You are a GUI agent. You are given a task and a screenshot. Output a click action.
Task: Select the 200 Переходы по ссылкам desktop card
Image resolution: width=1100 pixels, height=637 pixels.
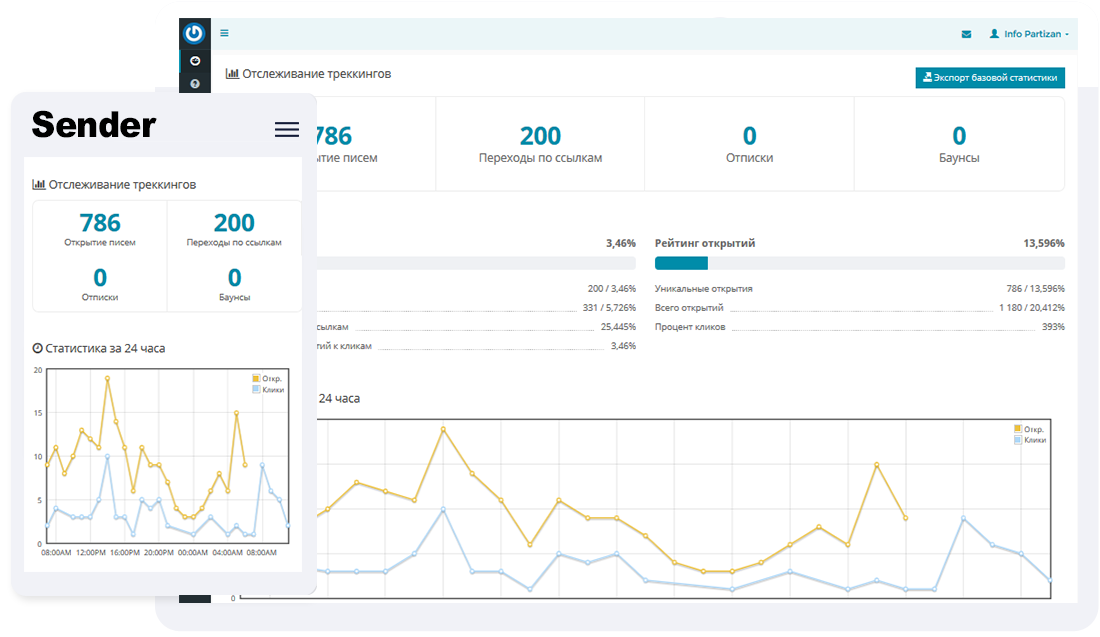tap(540, 144)
